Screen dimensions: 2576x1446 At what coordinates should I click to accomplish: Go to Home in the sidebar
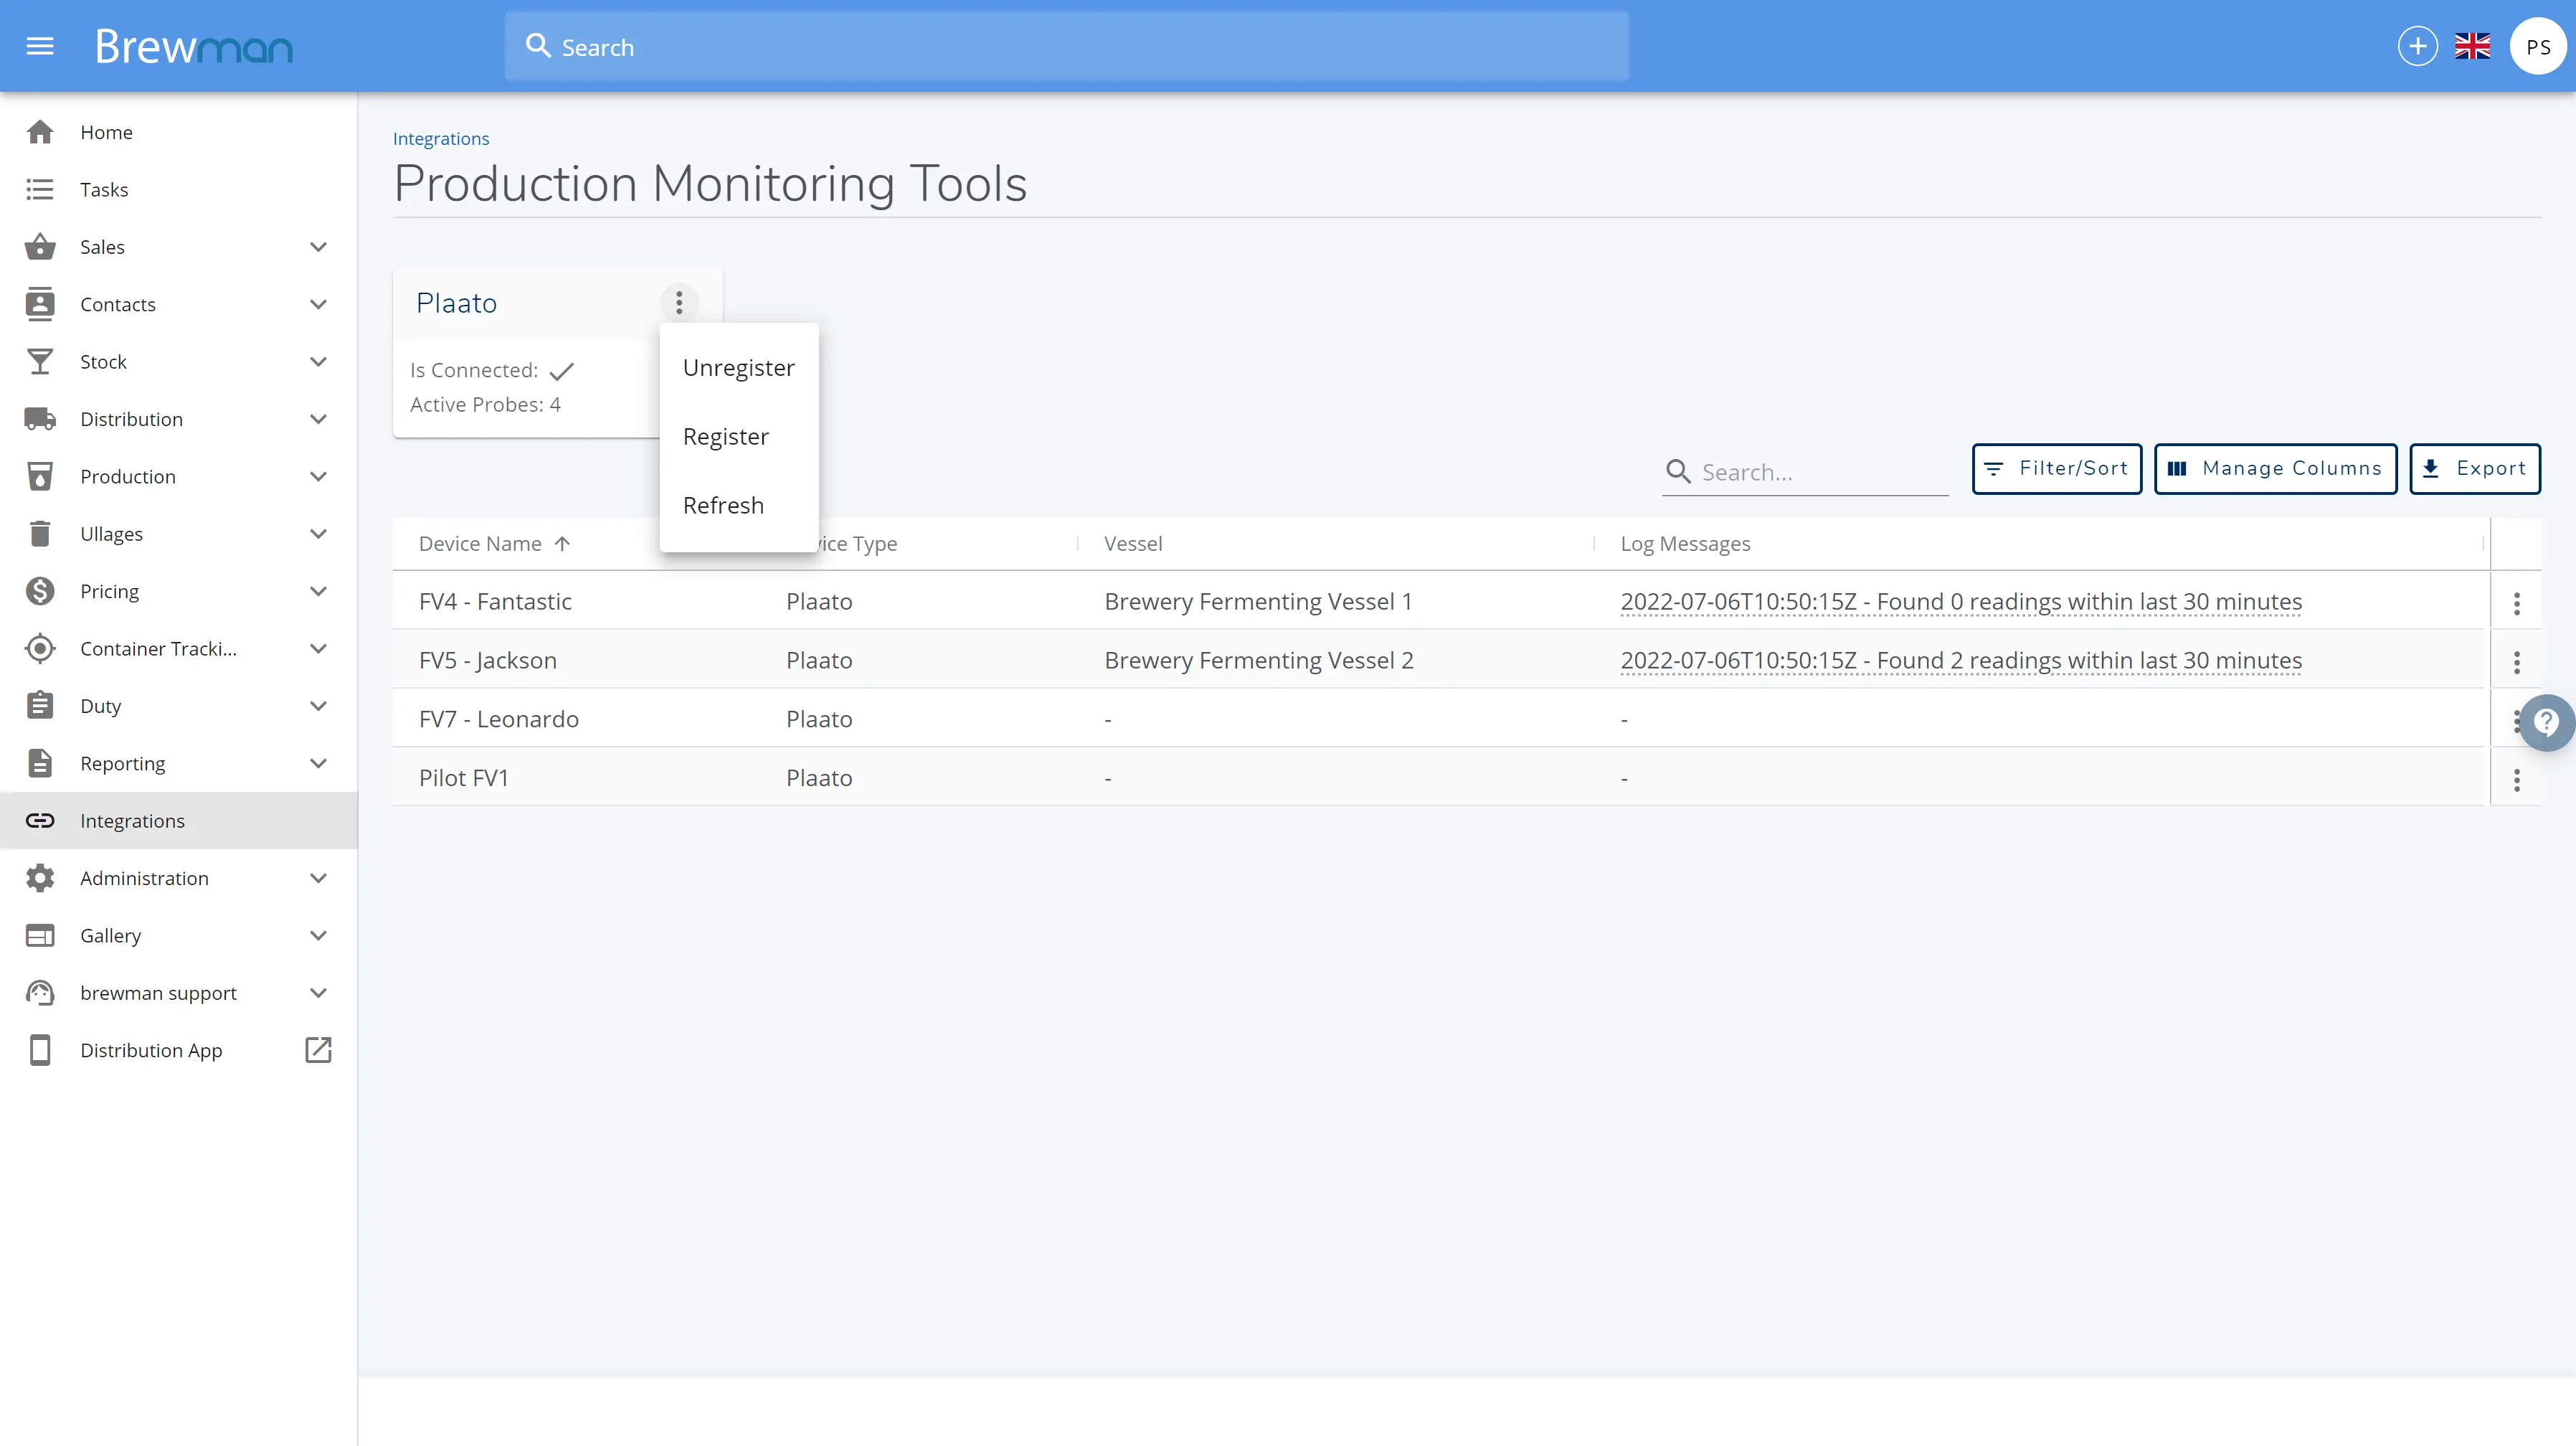(x=179, y=132)
